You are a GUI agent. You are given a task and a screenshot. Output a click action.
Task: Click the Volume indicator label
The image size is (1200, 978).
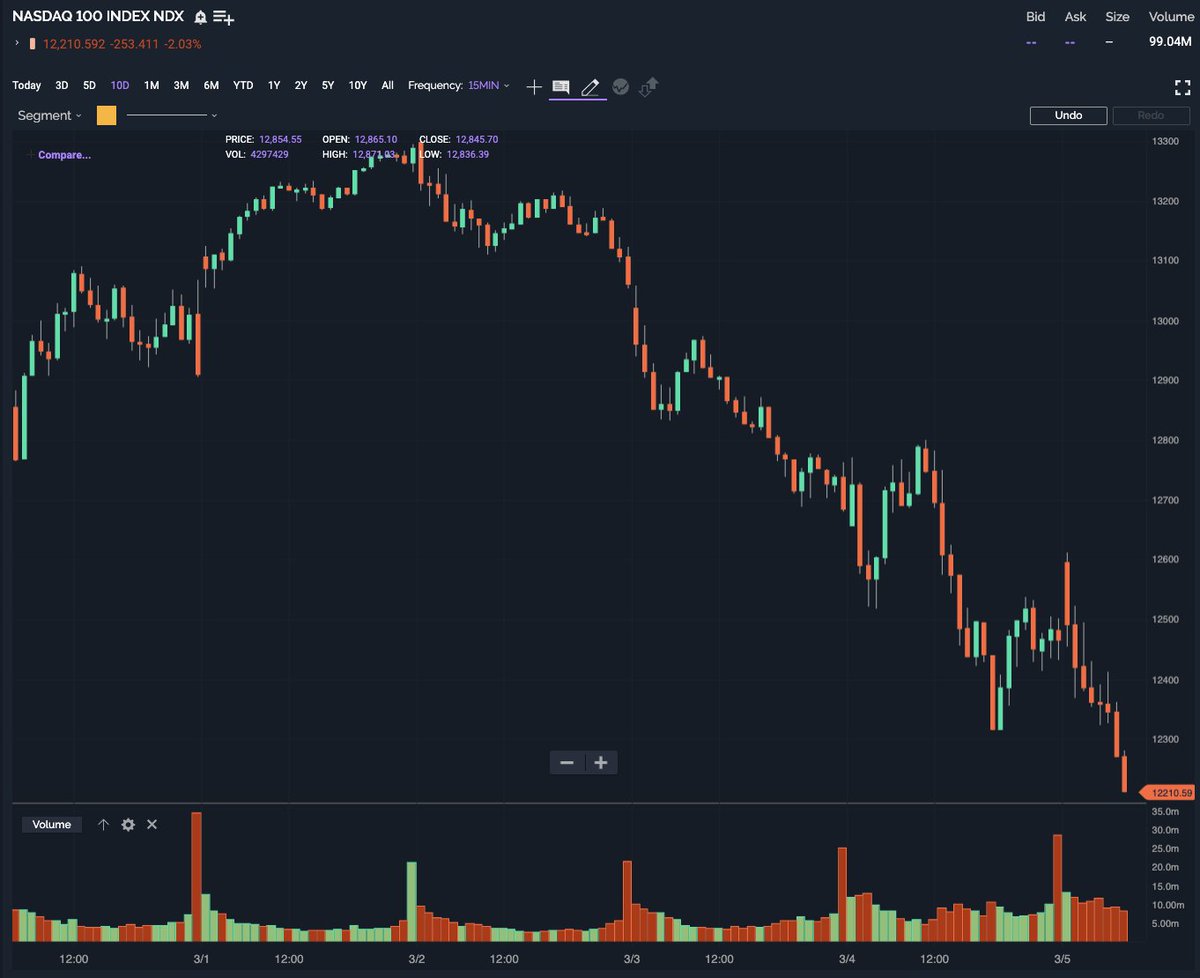coord(52,825)
